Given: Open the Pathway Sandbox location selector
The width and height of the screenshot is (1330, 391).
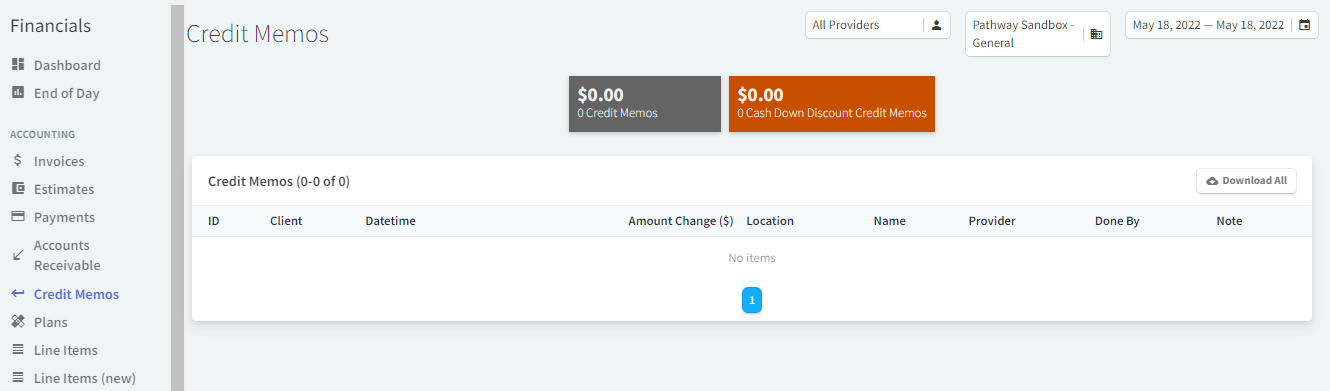Looking at the screenshot, I should click(x=1037, y=34).
